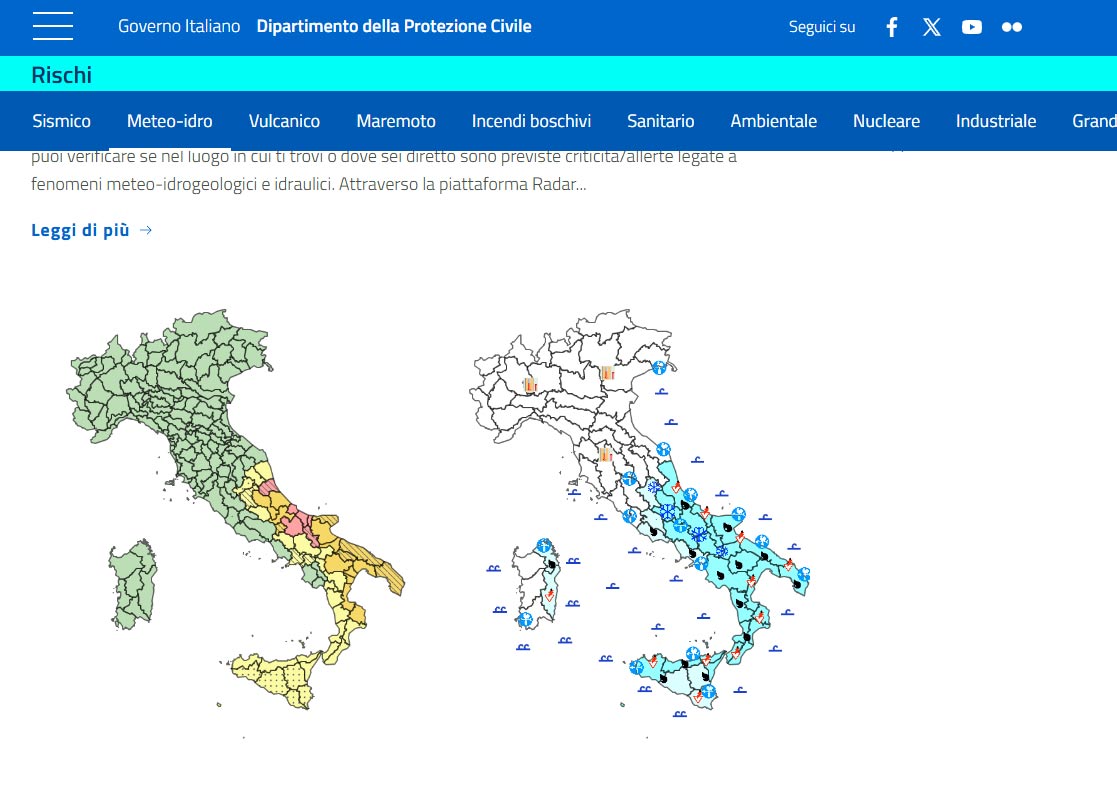Viewport: 1117px width, 805px height.
Task: Select the Ambientale menu item
Action: tap(773, 121)
